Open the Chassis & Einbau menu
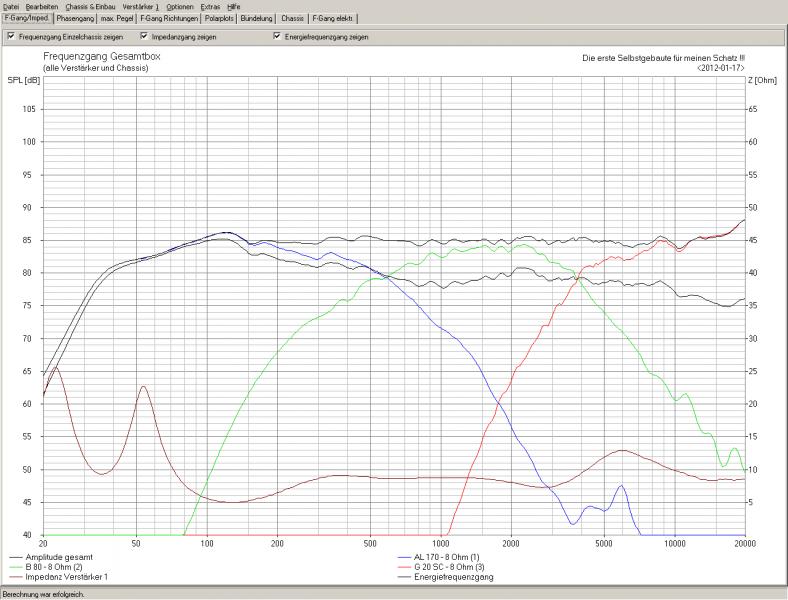The width and height of the screenshot is (788, 600). (91, 6)
